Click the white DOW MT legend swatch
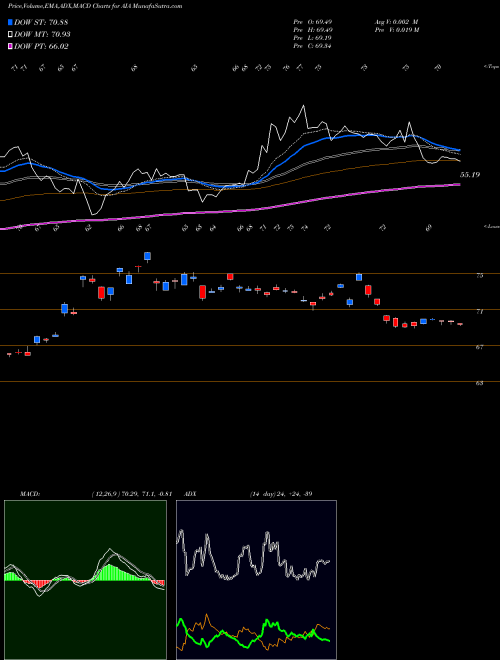The width and height of the screenshot is (500, 660). (11, 35)
